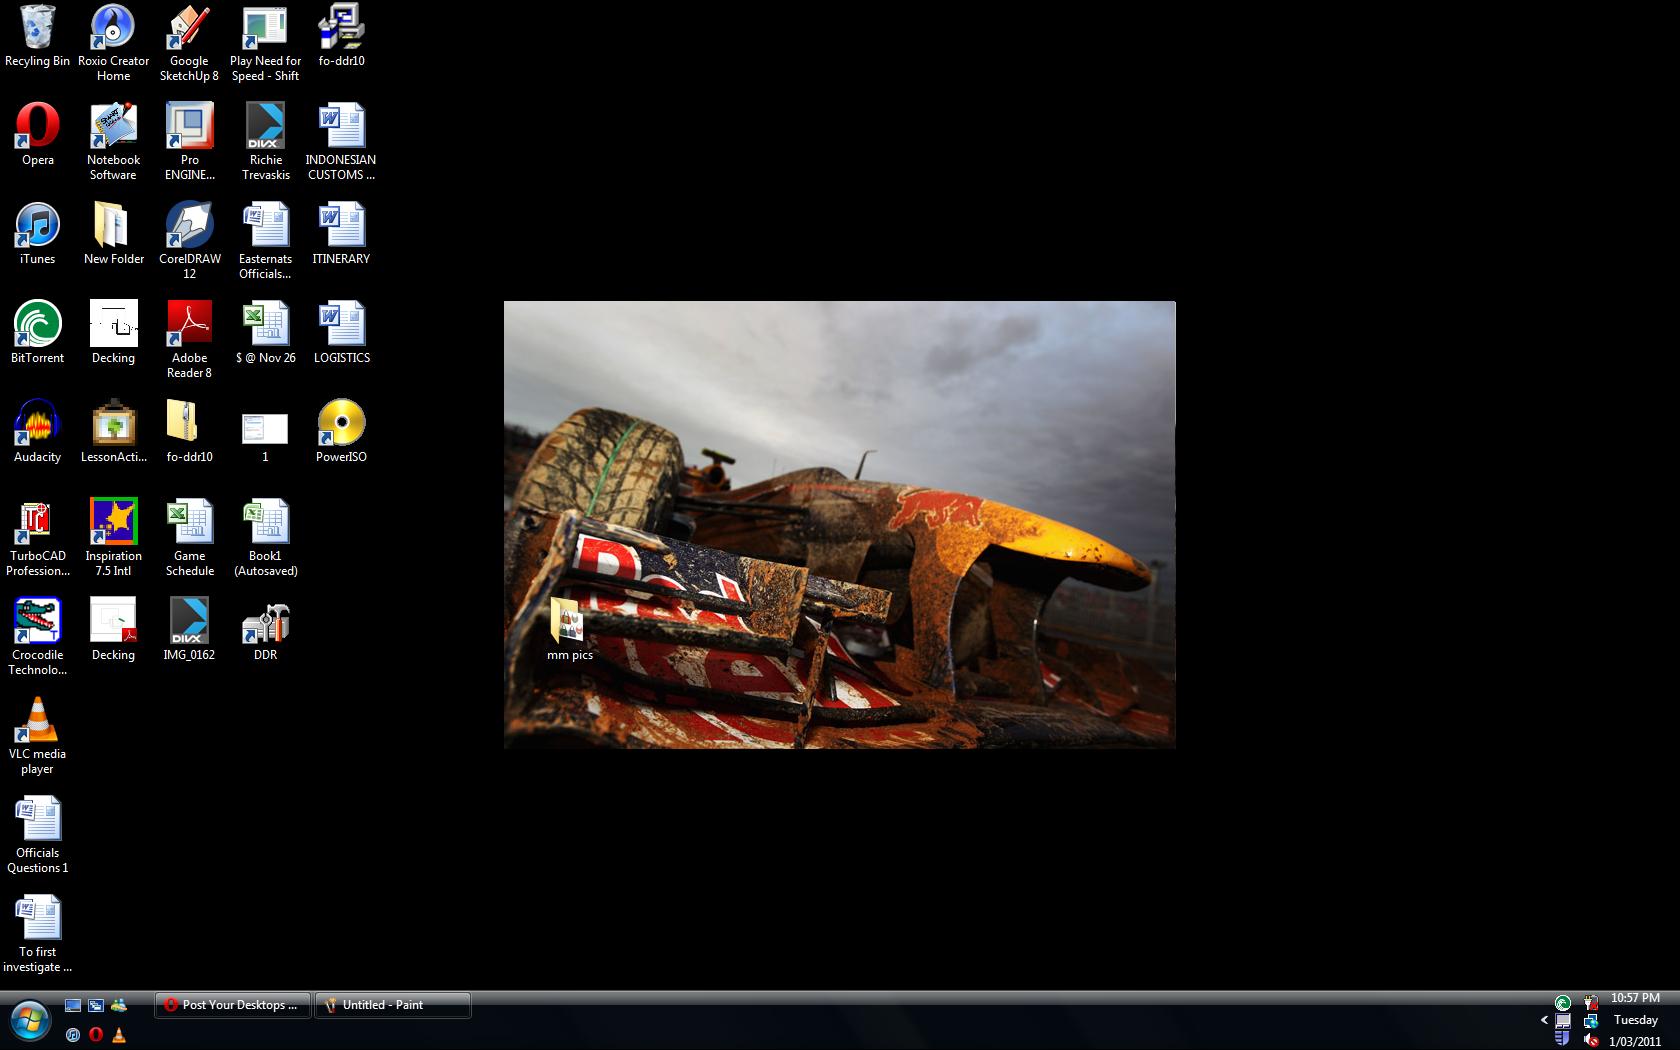Image resolution: width=1680 pixels, height=1050 pixels.
Task: Select the ITINERARY Word document
Action: [x=341, y=234]
